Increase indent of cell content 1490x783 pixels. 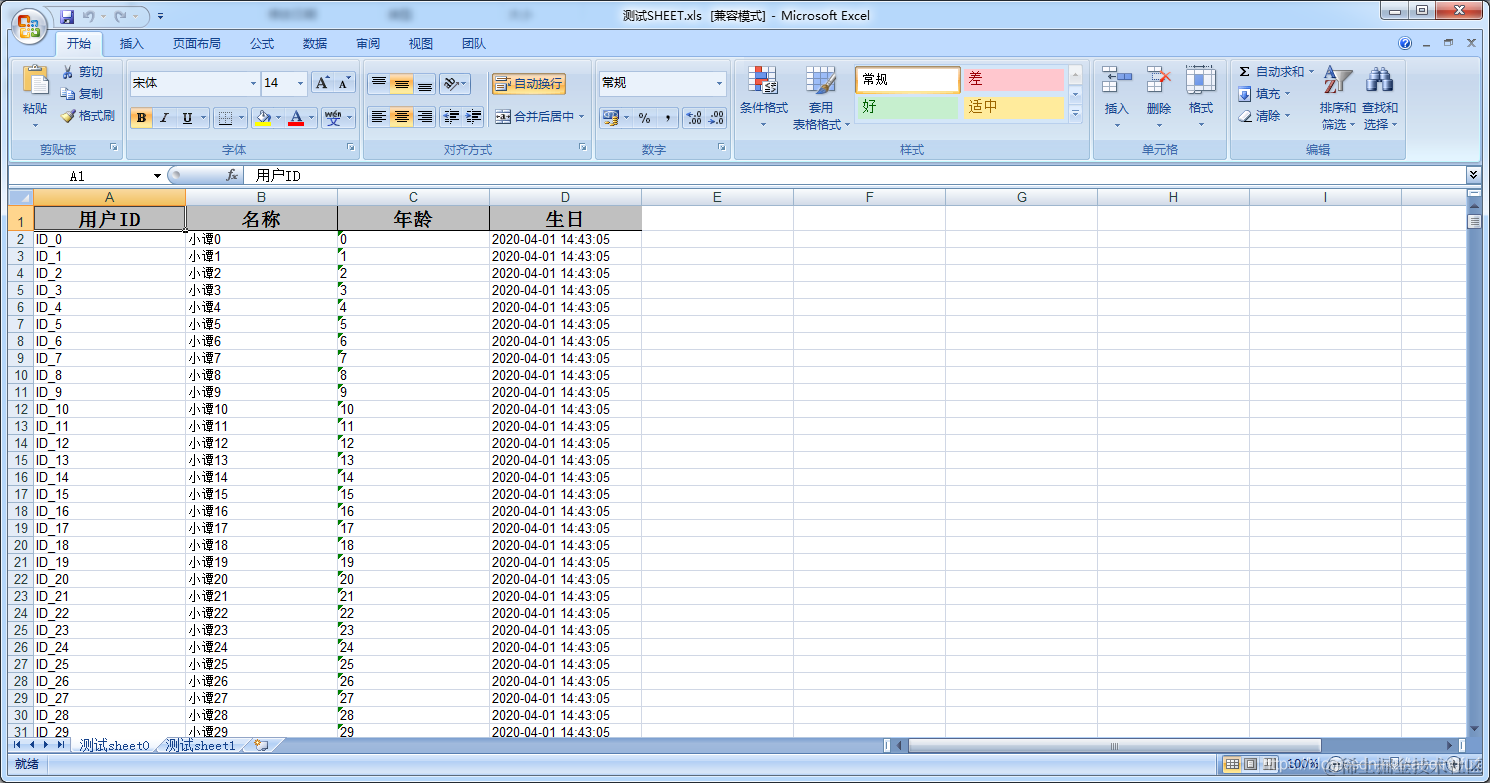point(474,117)
